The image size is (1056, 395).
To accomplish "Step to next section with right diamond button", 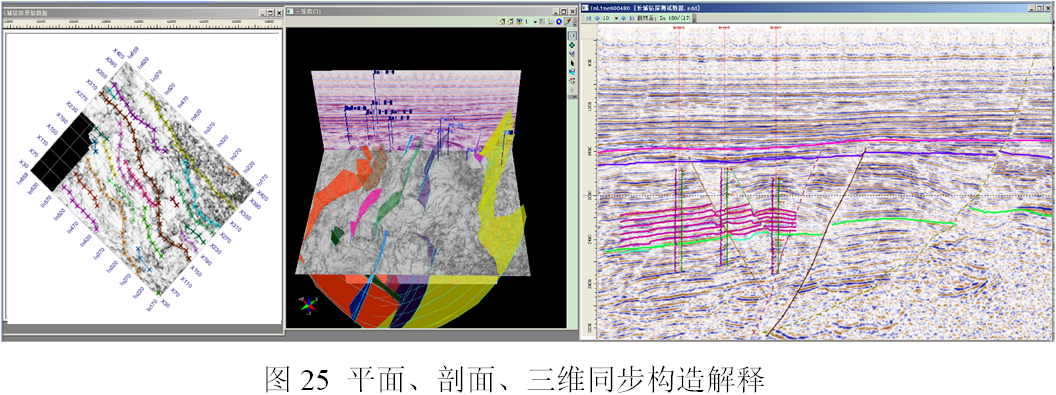I will 624,18.
